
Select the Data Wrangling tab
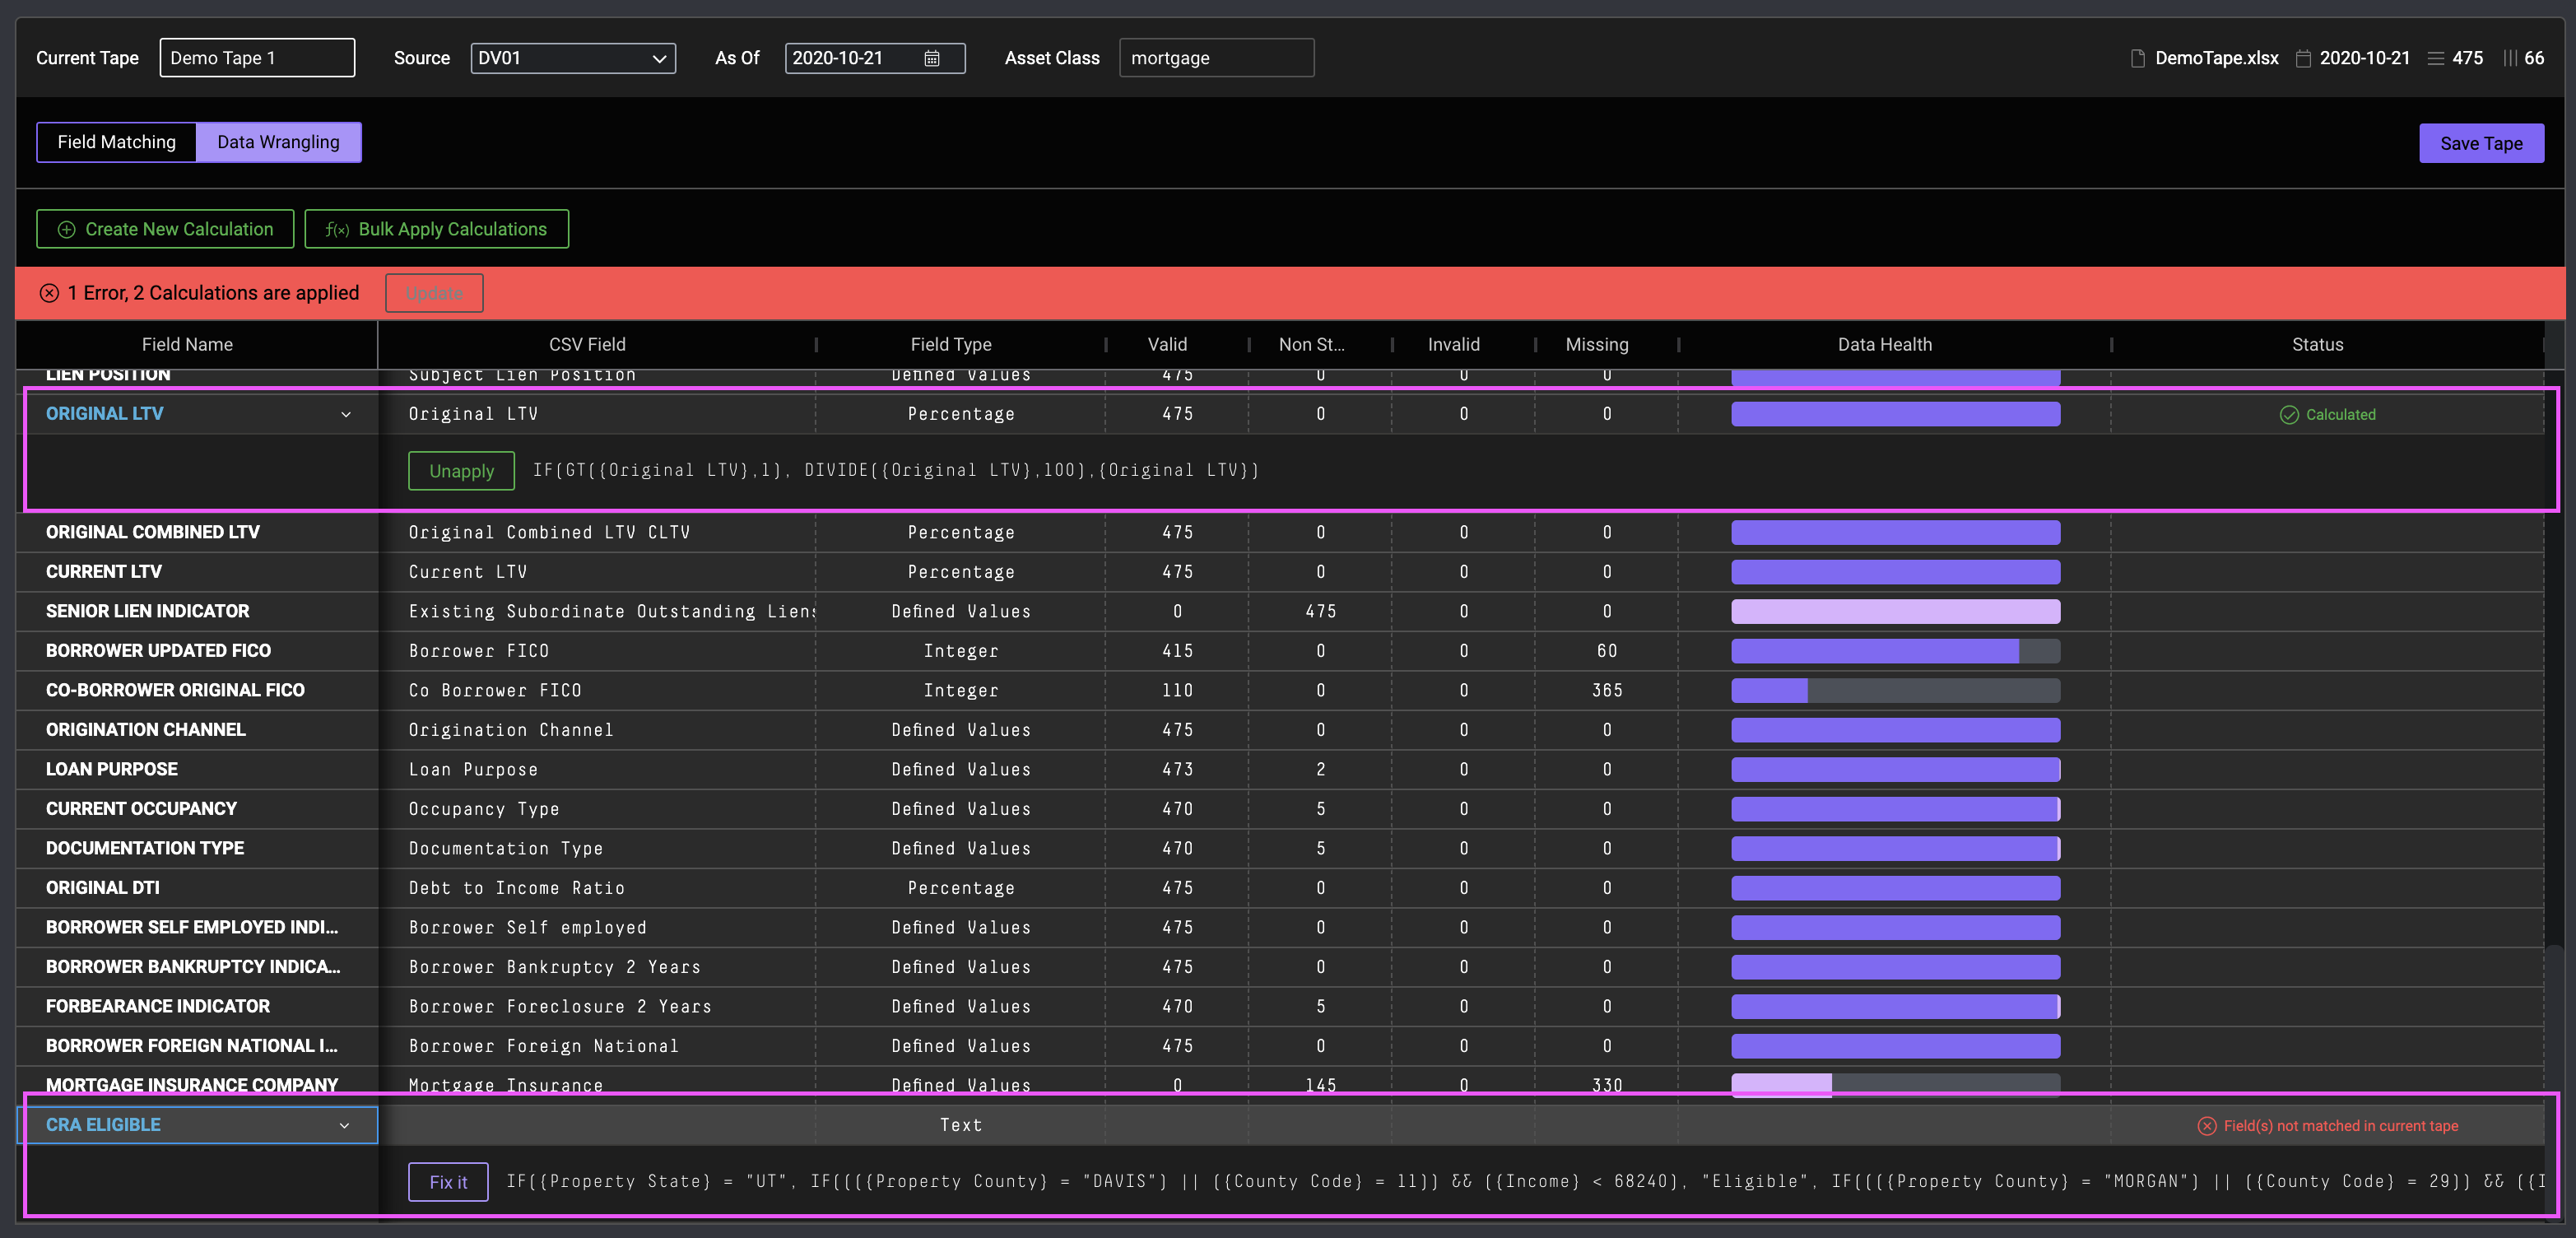278,142
